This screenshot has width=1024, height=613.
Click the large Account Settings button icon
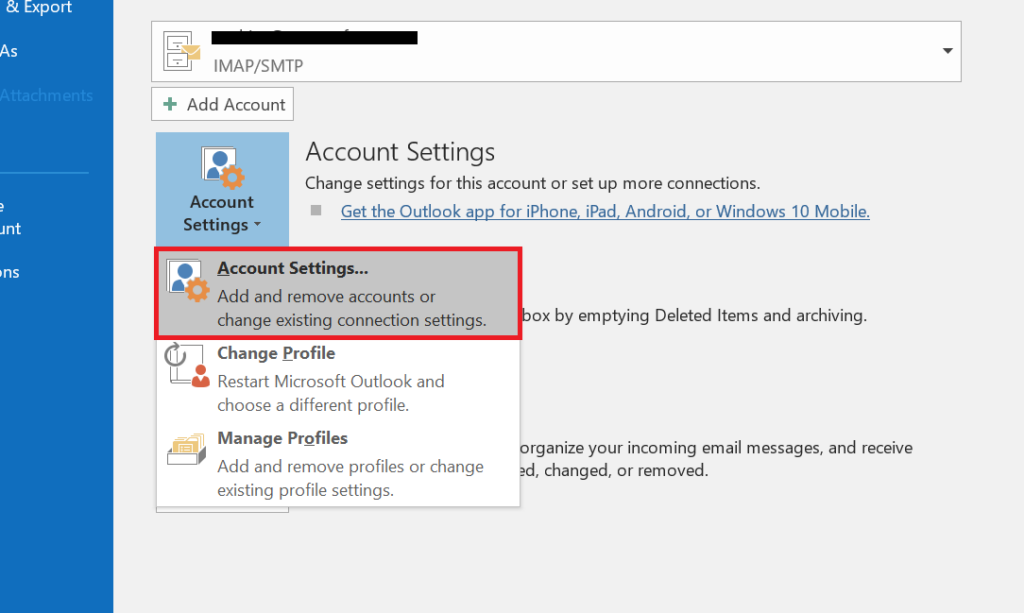[x=221, y=167]
